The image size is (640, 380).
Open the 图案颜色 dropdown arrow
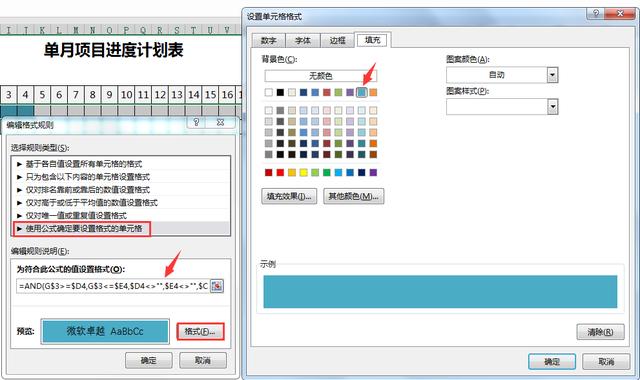point(552,75)
